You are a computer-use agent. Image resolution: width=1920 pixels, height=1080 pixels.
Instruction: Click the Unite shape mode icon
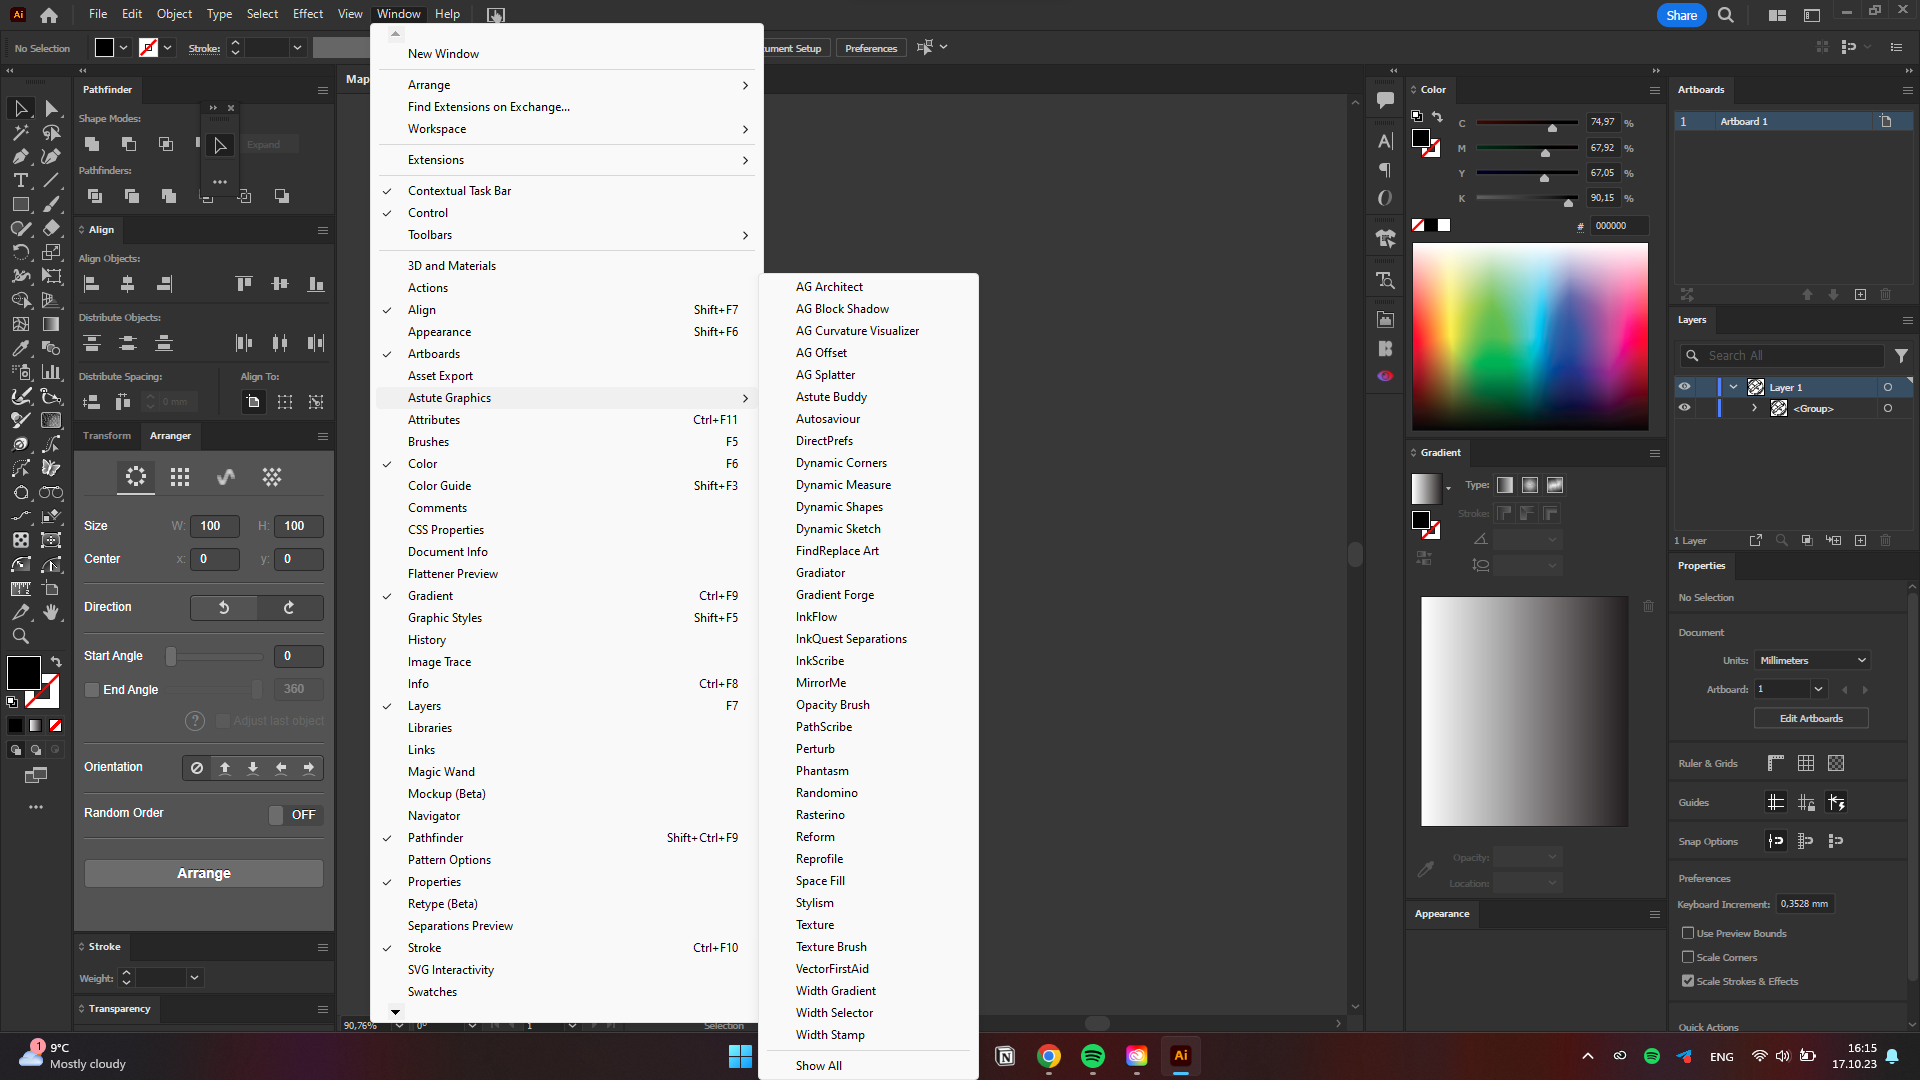coord(92,144)
